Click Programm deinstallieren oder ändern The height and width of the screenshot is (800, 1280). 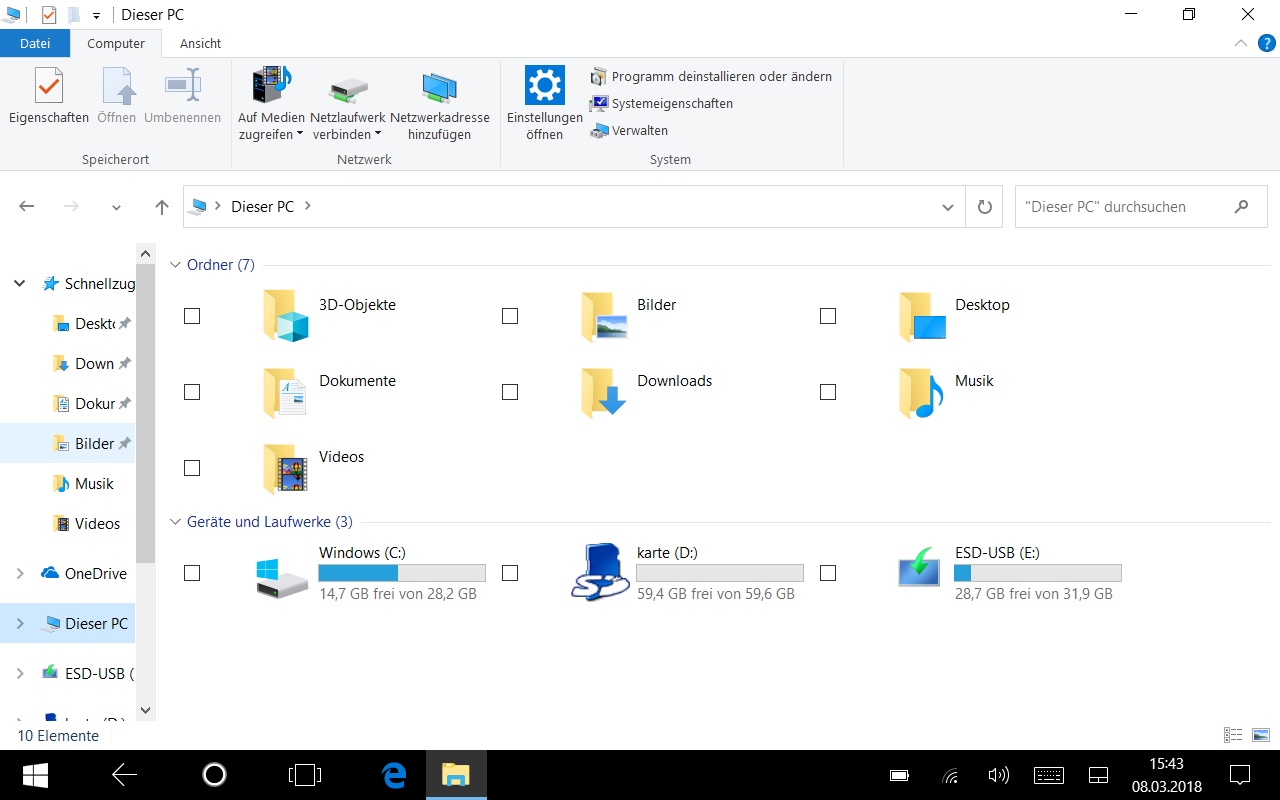(711, 76)
